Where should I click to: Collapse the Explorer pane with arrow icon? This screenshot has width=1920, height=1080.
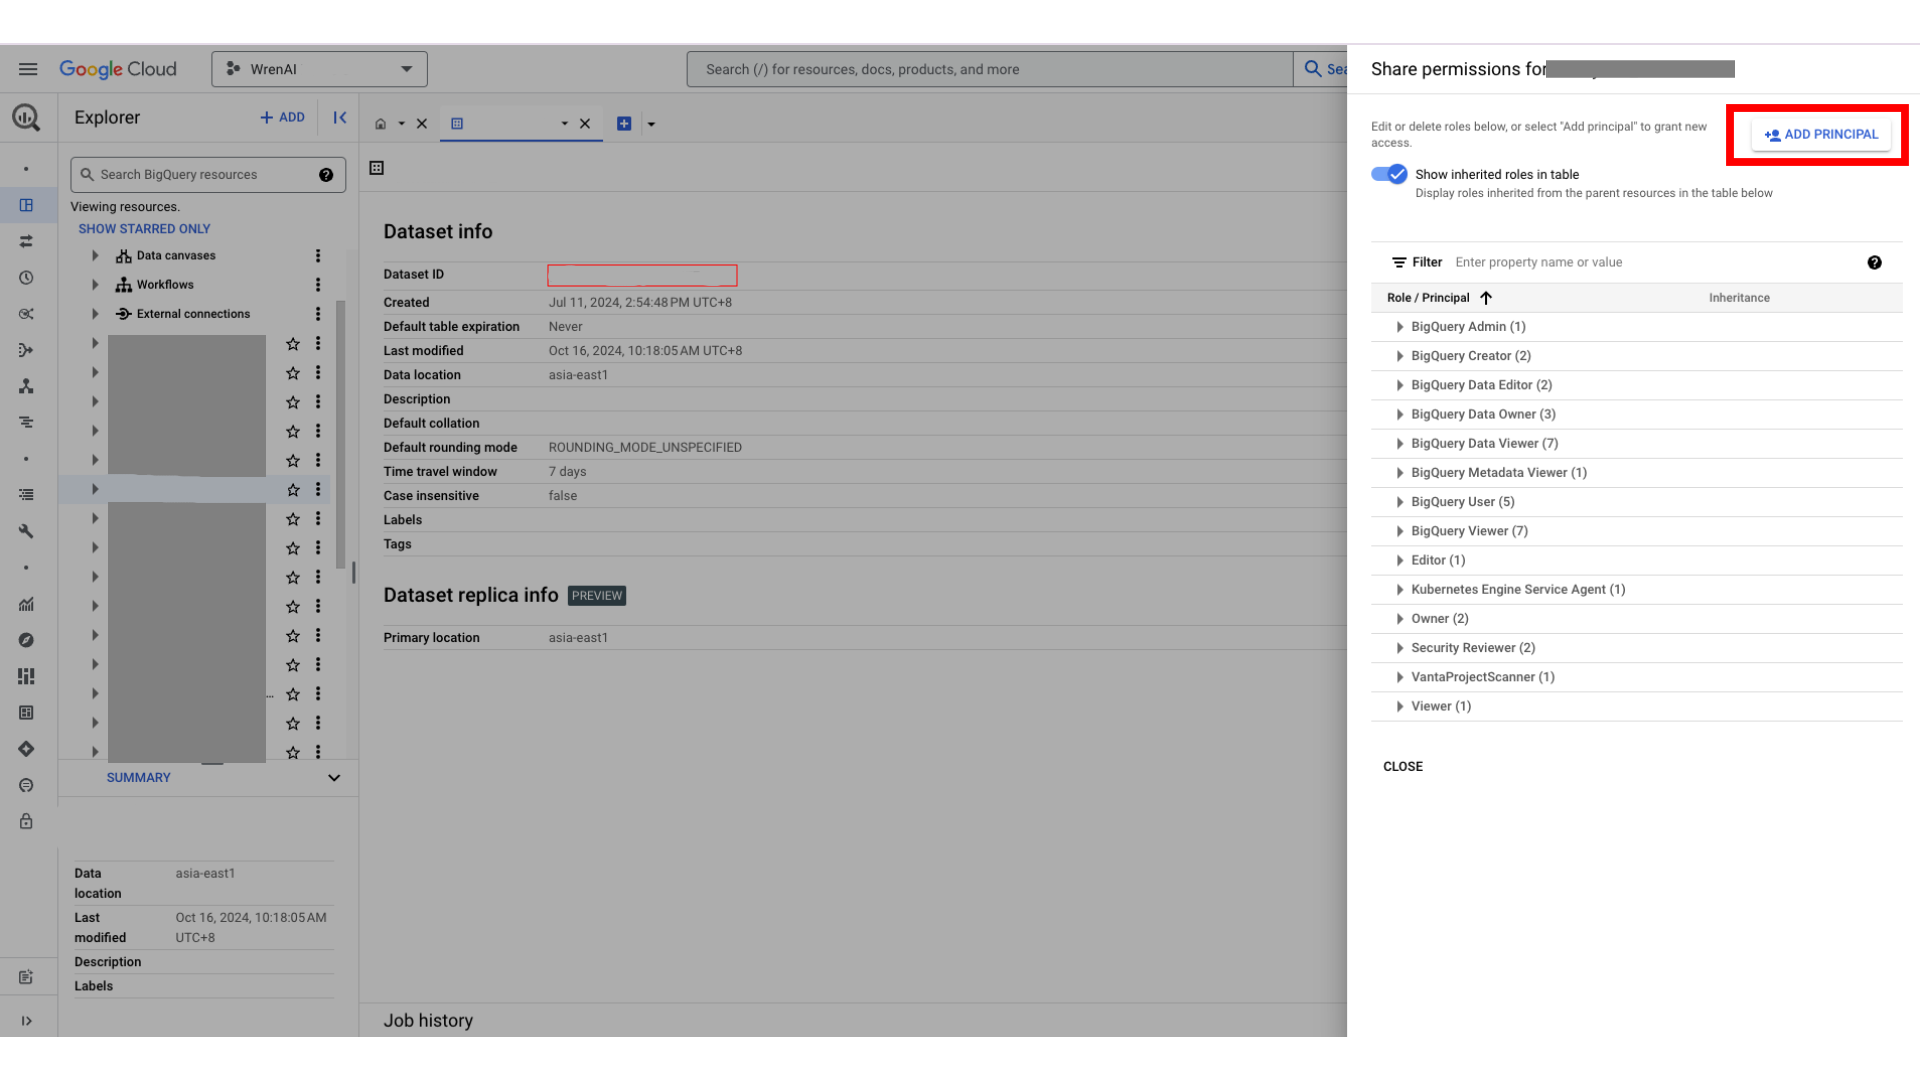pyautogui.click(x=340, y=118)
